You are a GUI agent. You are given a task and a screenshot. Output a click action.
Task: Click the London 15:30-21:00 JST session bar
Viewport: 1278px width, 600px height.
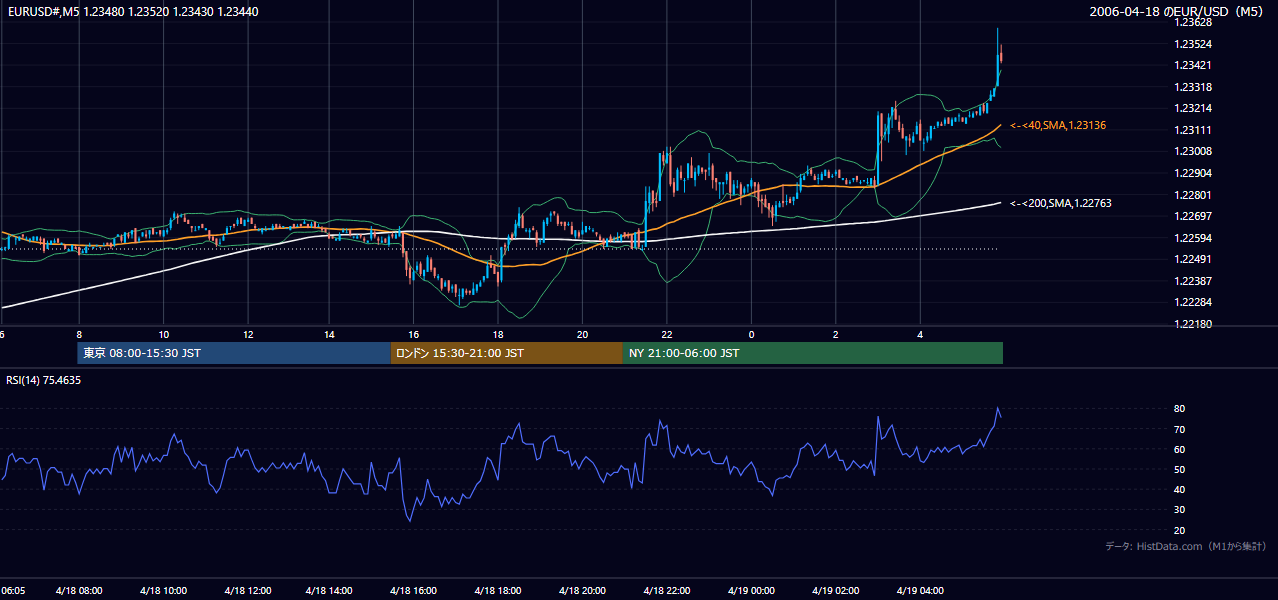507,353
